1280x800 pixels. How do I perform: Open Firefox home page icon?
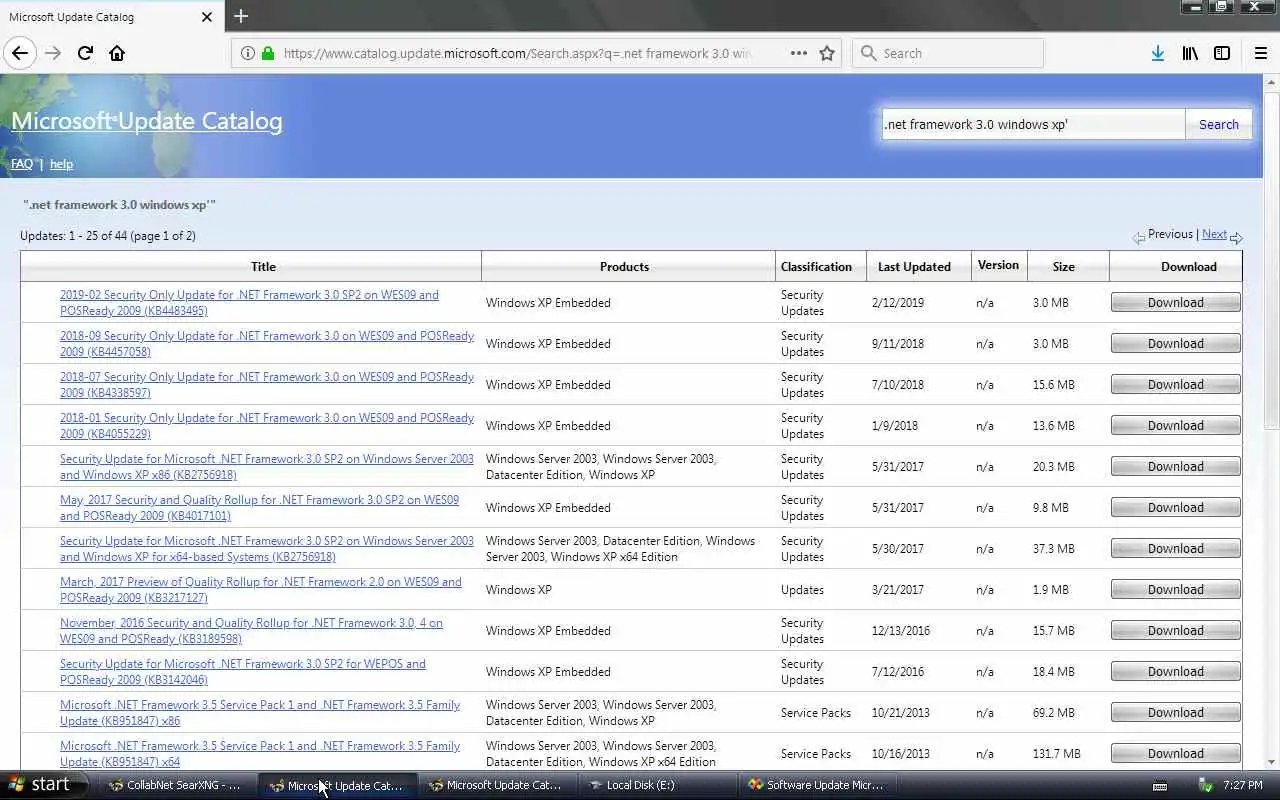pos(117,53)
